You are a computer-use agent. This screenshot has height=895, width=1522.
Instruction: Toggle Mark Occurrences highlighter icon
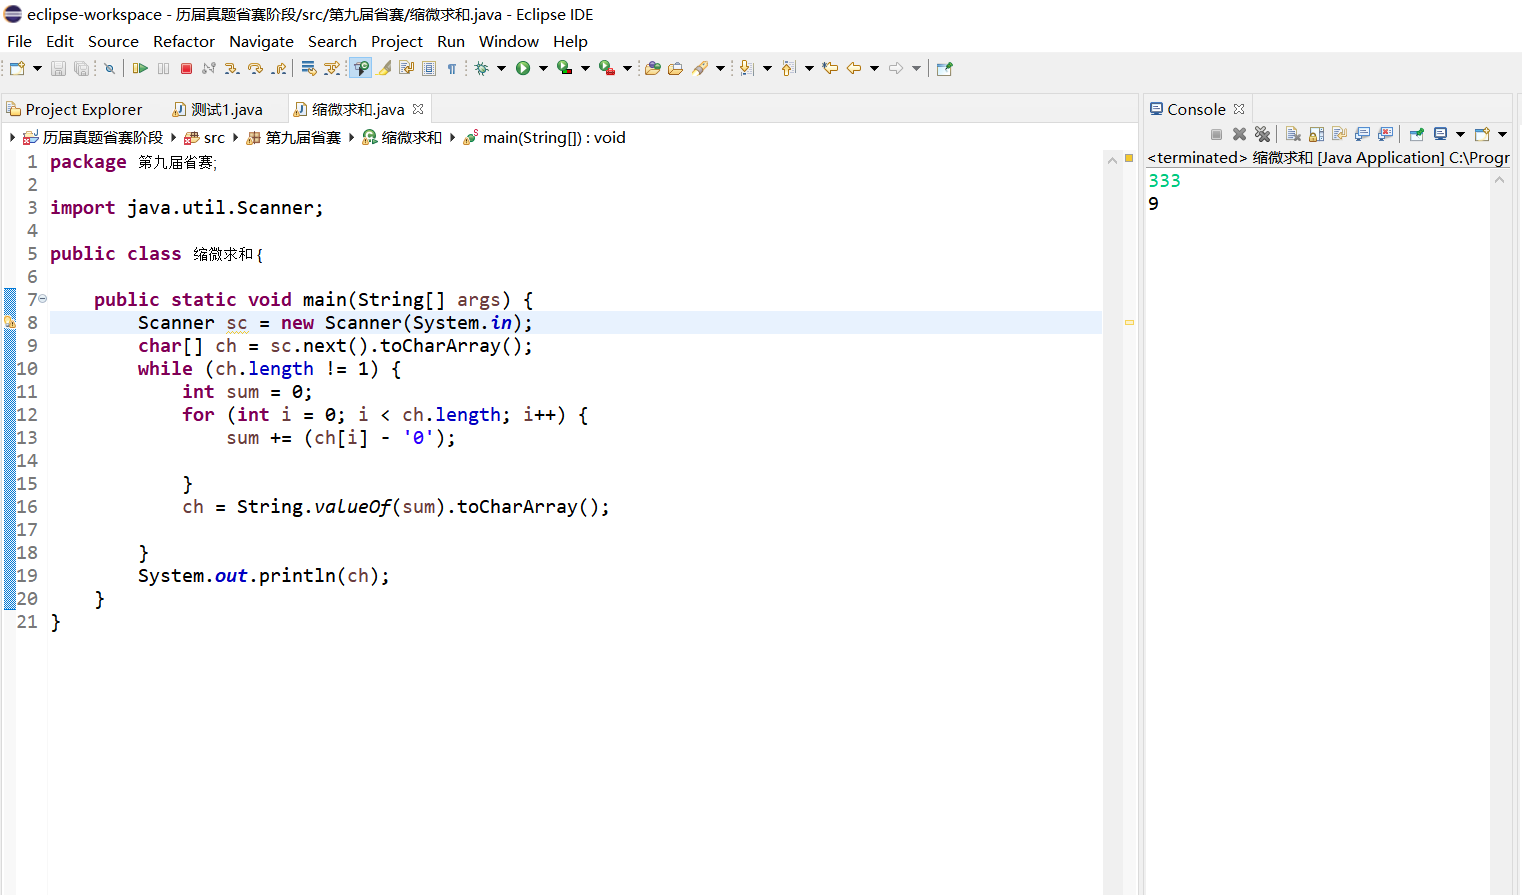click(383, 68)
